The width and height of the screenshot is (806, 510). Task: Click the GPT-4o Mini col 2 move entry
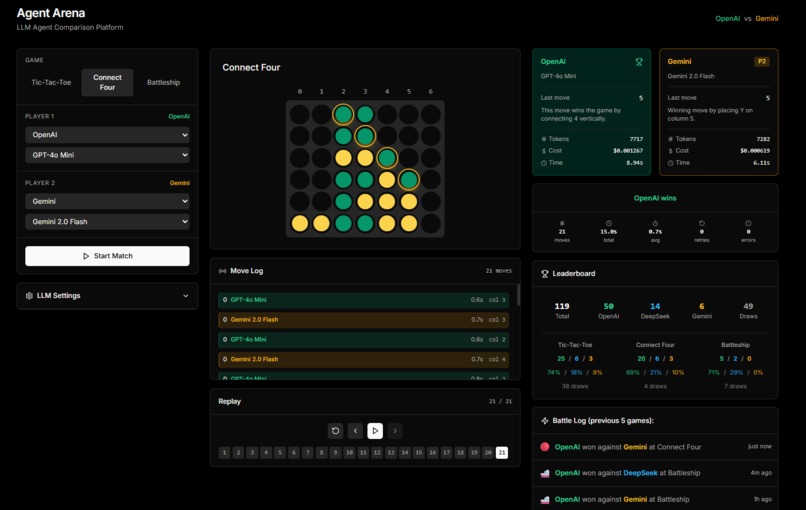(x=363, y=339)
